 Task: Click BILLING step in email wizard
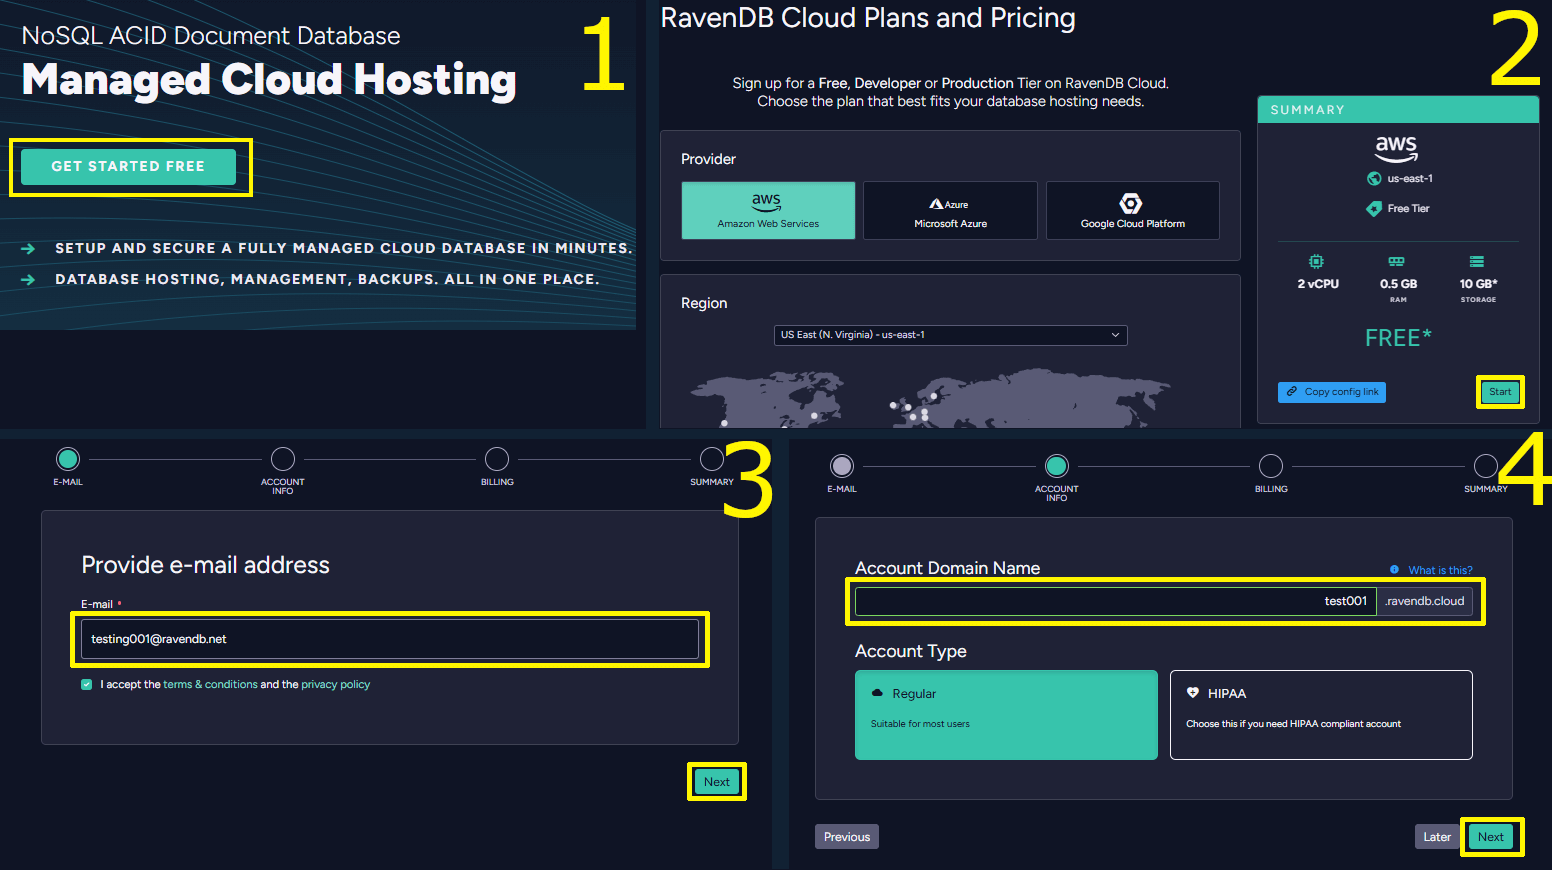(x=497, y=459)
